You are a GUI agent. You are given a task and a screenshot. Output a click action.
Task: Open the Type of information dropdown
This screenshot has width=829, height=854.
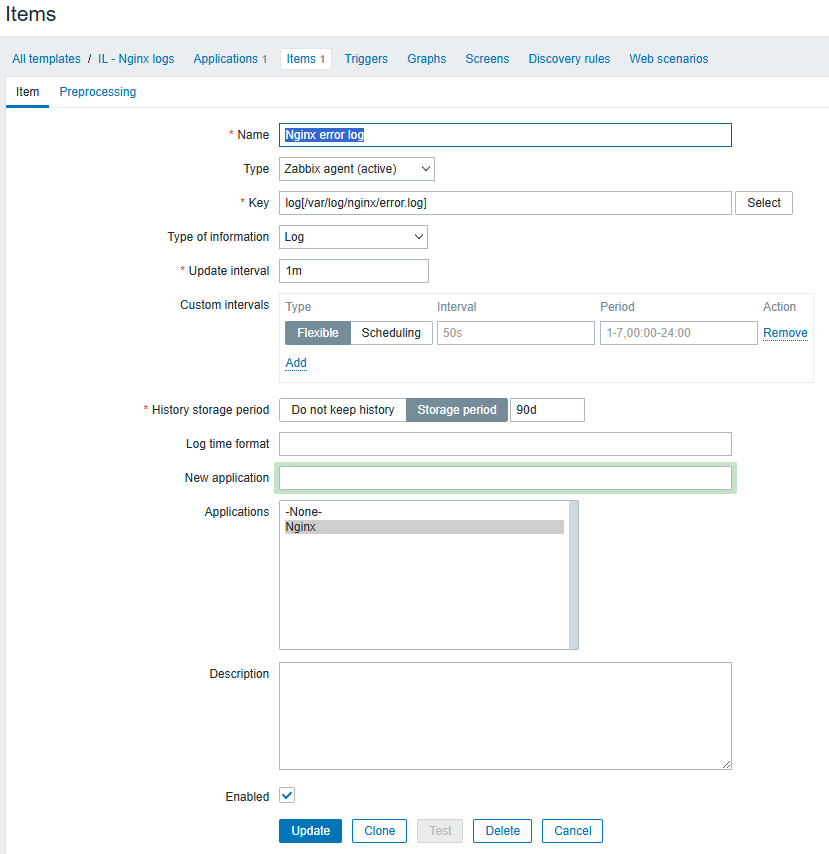pos(353,237)
